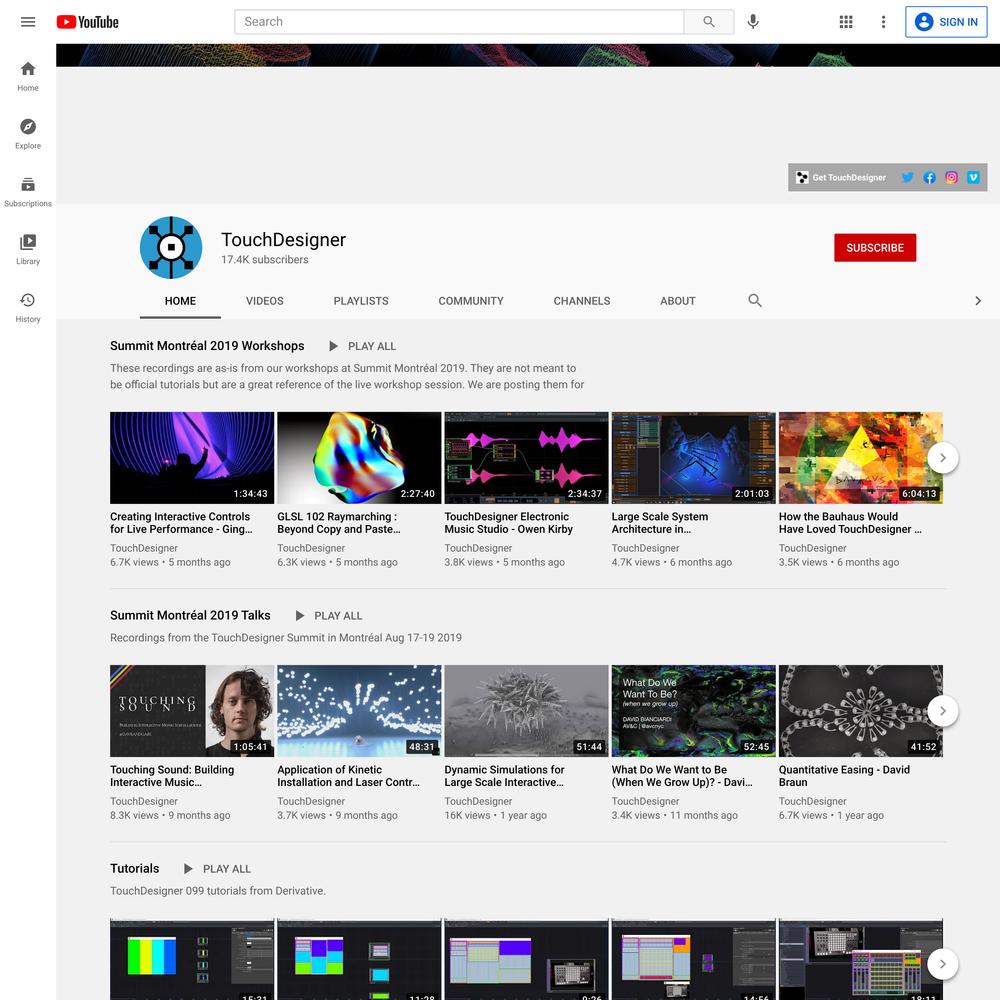Open the COMMUNITY tab
The image size is (1000, 1000).
point(471,301)
